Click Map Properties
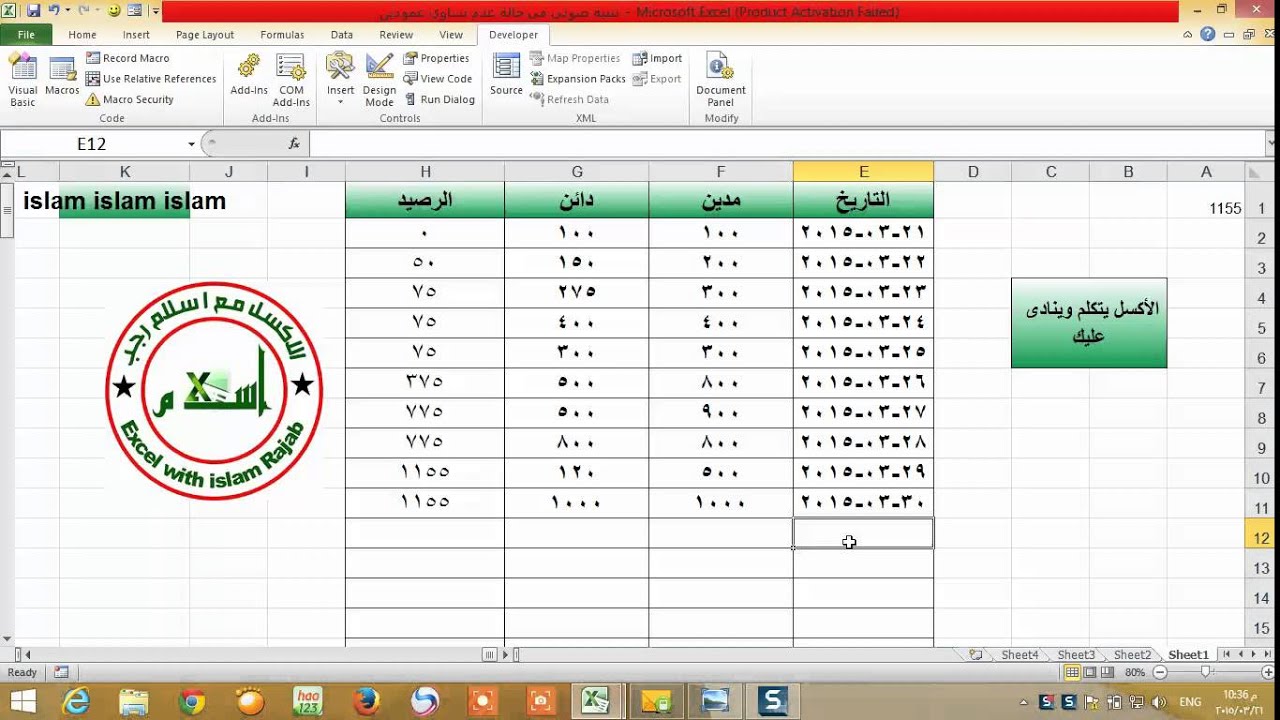Viewport: 1280px width, 720px height. [575, 58]
